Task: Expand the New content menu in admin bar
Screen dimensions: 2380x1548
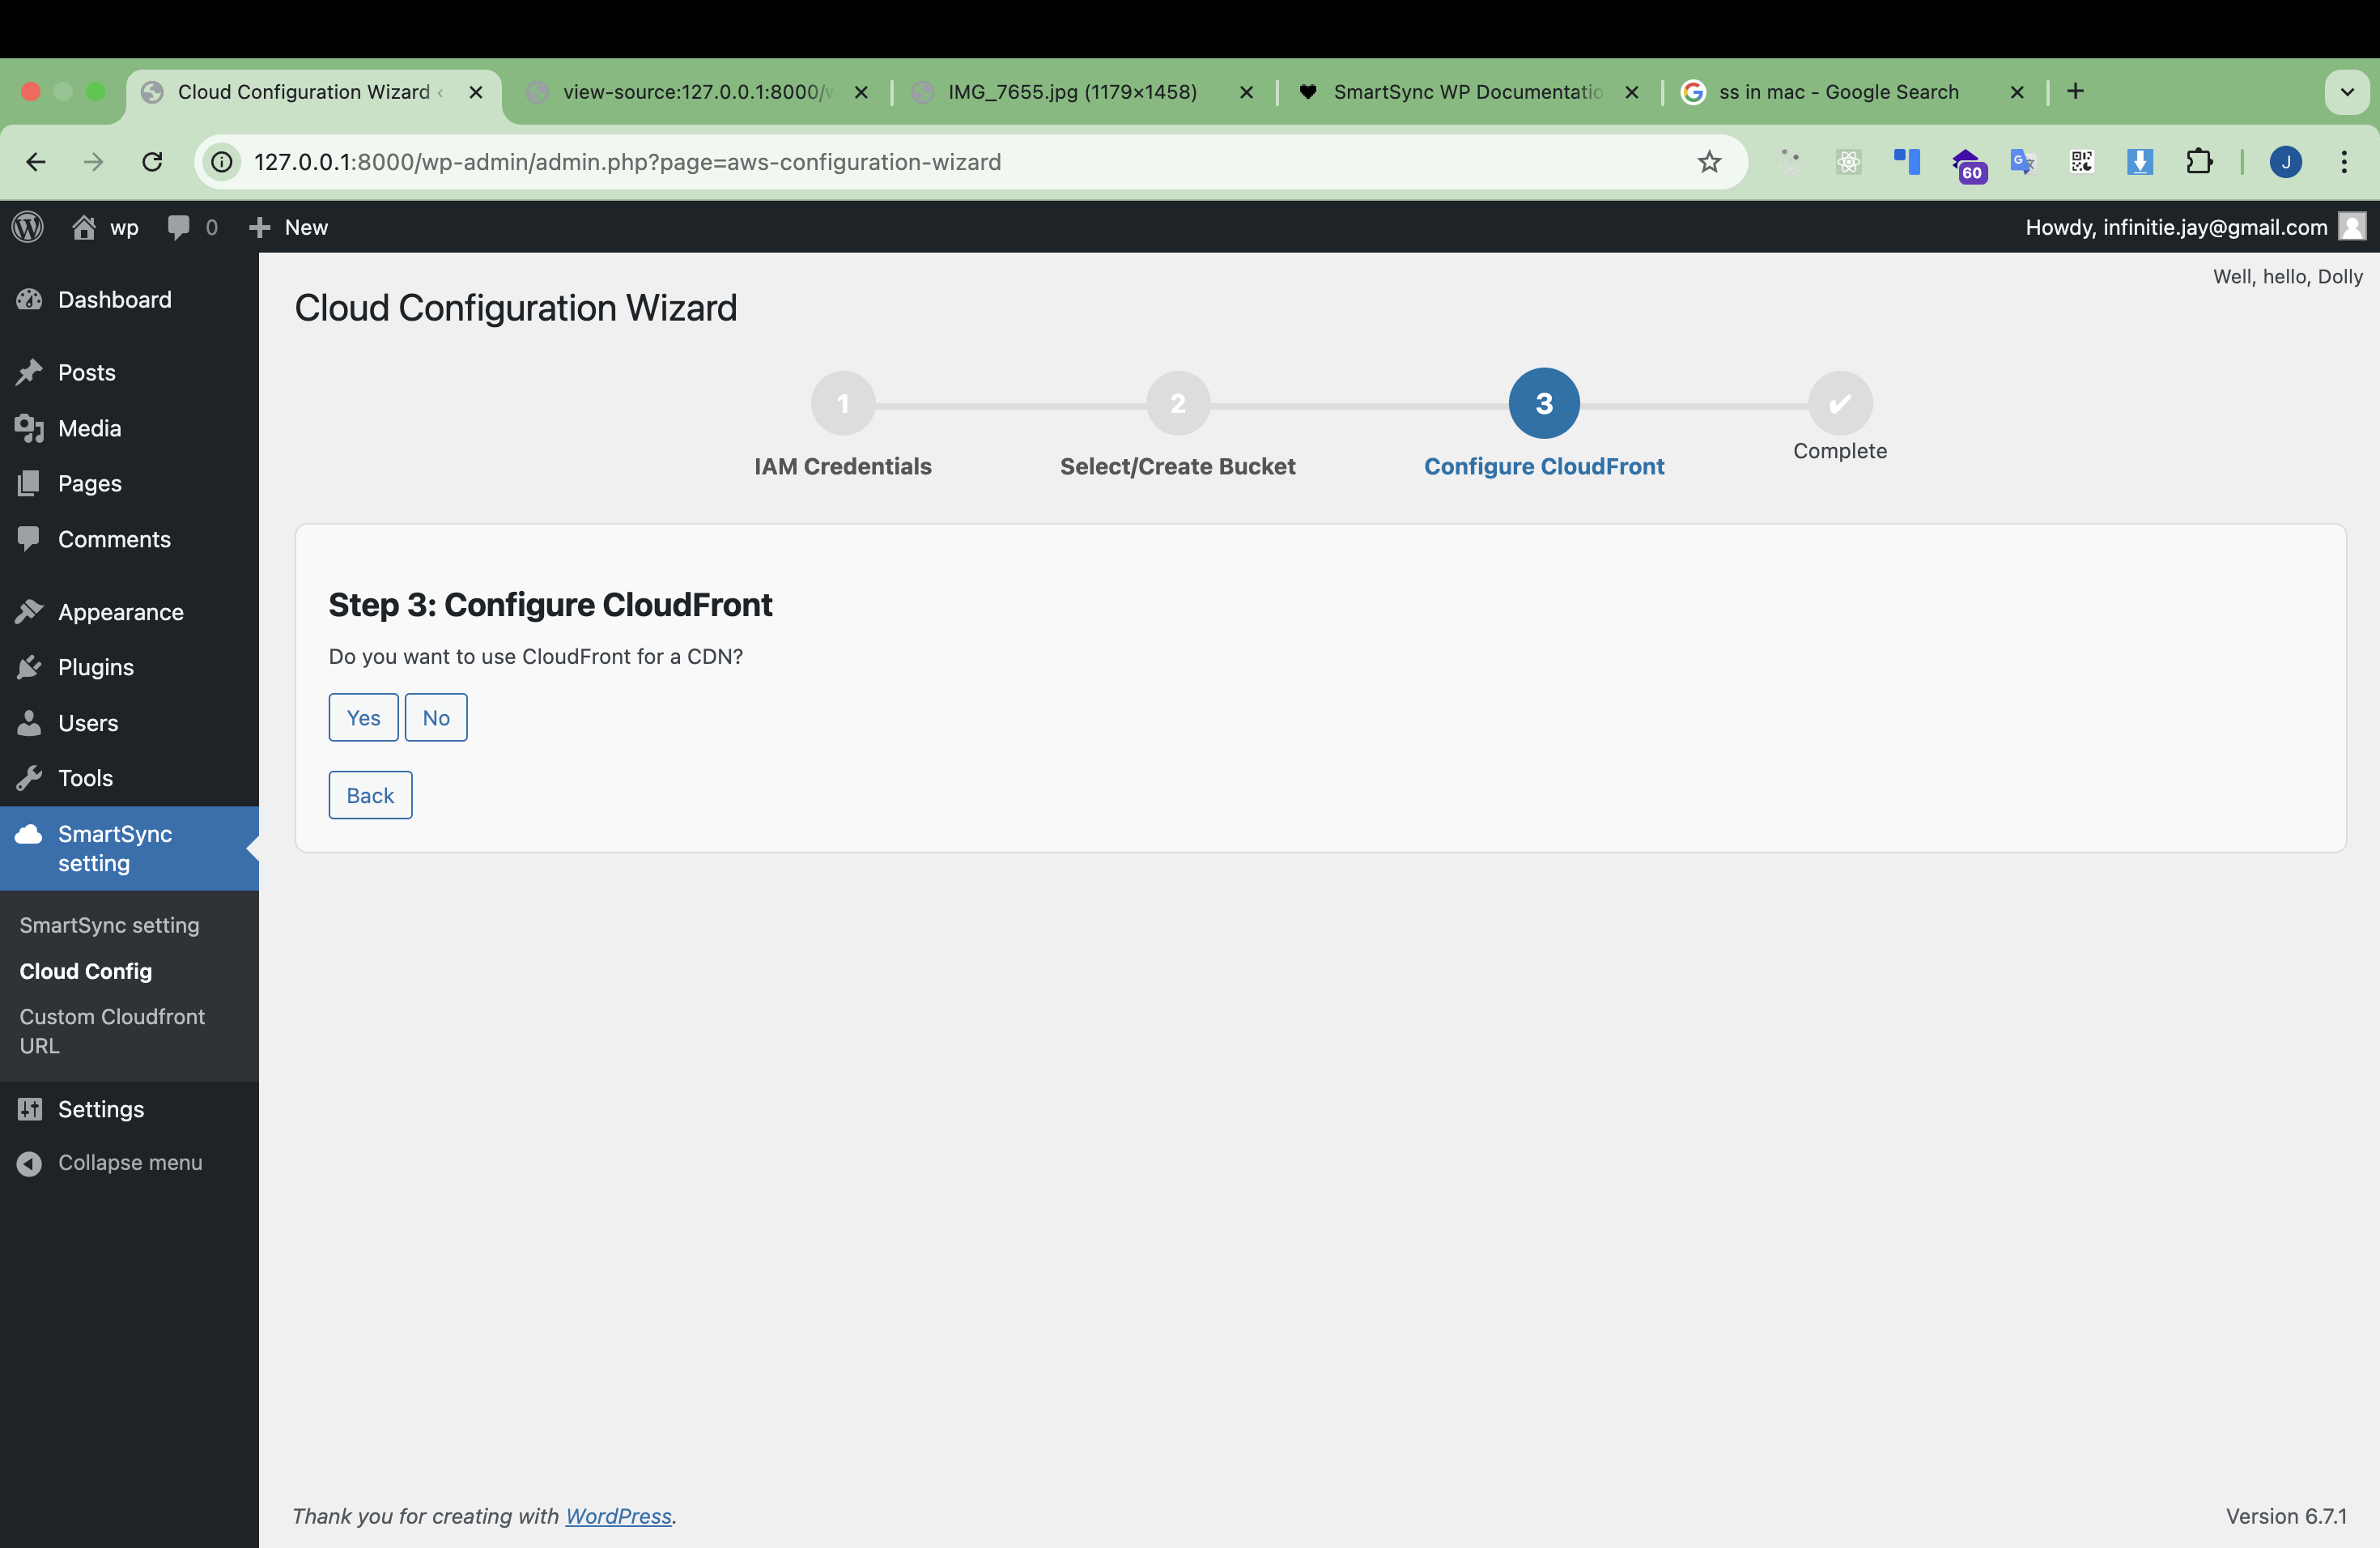Action: tap(288, 226)
